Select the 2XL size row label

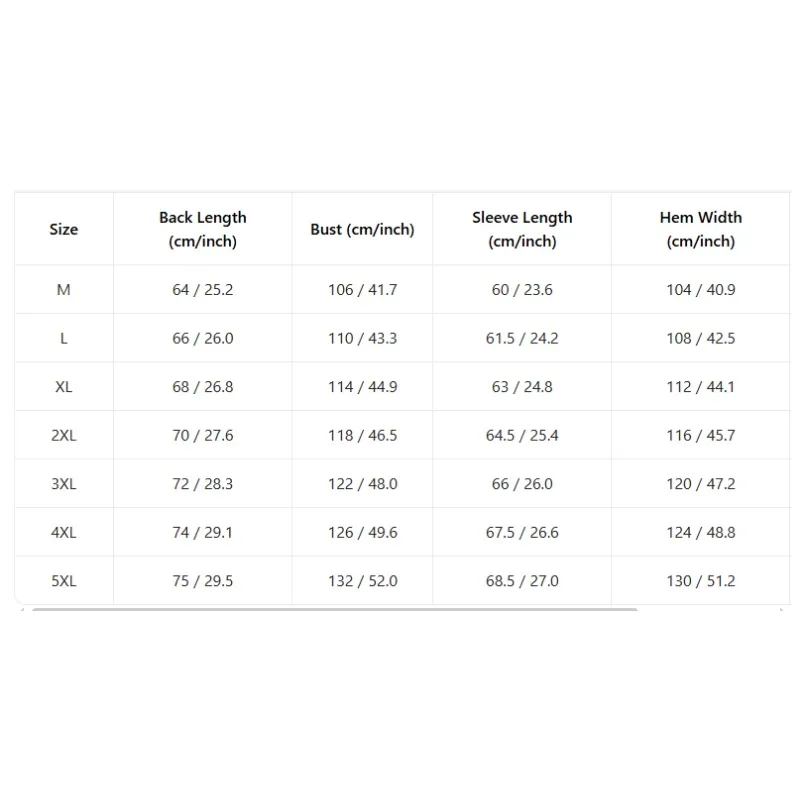tap(63, 435)
